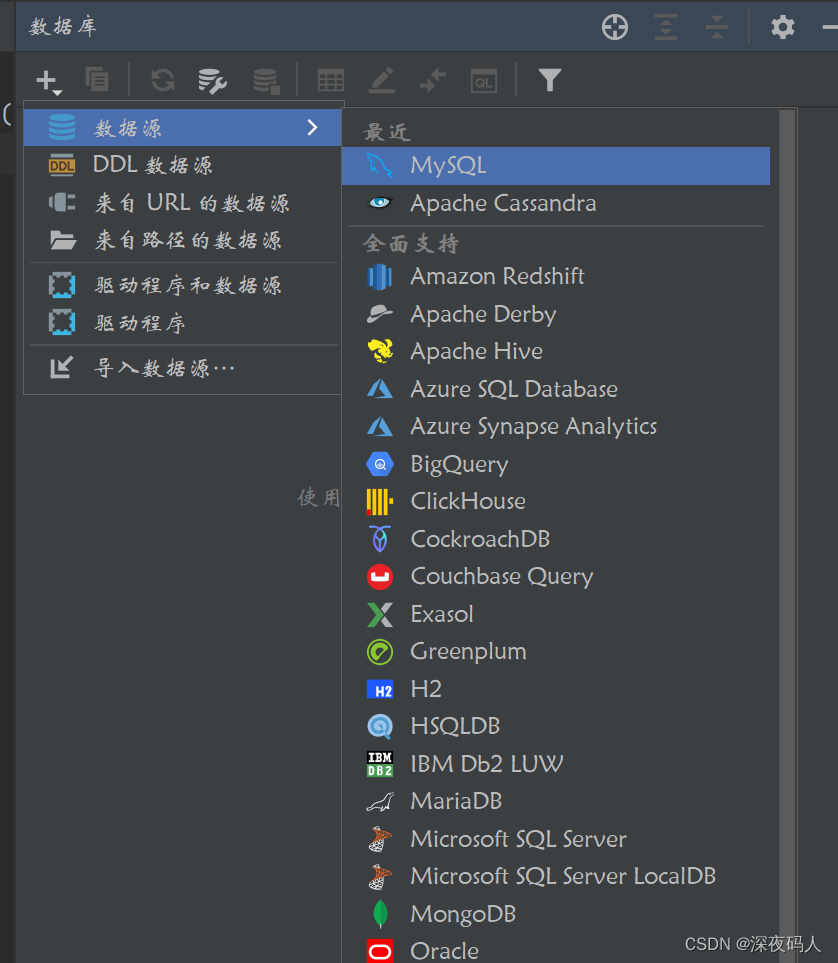The height and width of the screenshot is (963, 838).
Task: Select Exasol data source
Action: [555, 614]
